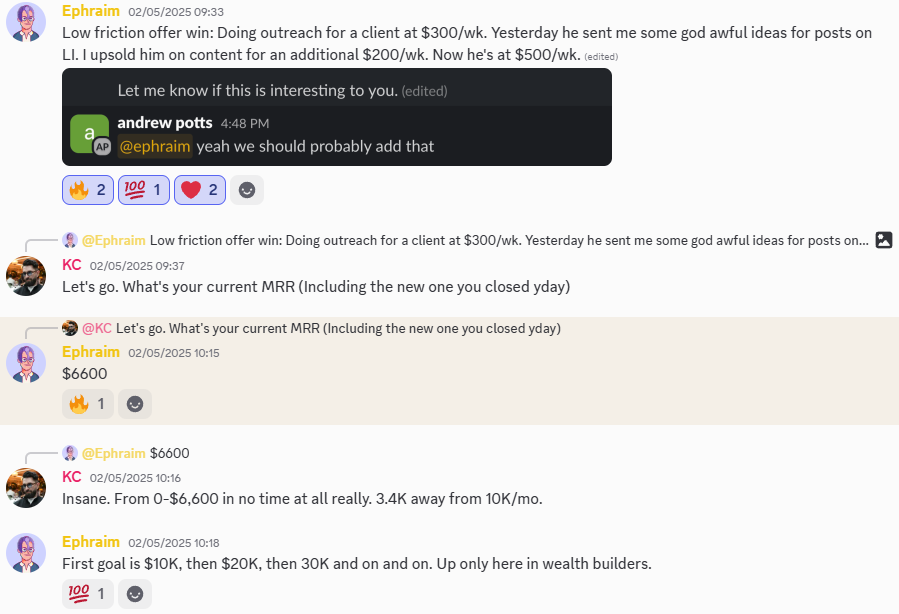Toggle the red heart reaction
Image resolution: width=899 pixels, height=614 pixels.
pyautogui.click(x=200, y=190)
